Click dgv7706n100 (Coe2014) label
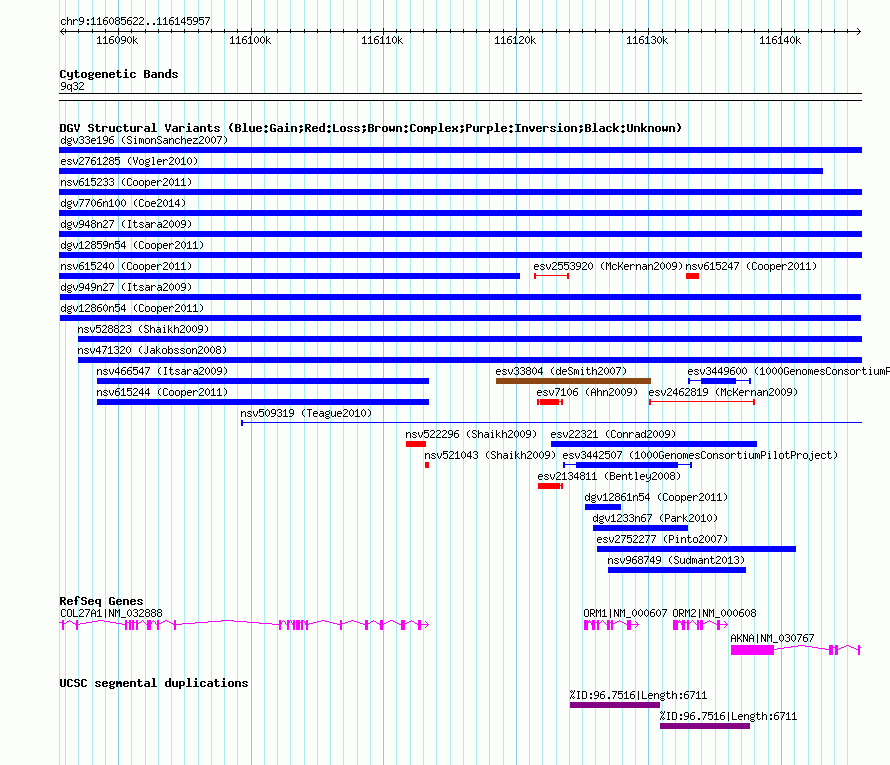The width and height of the screenshot is (890, 765). pos(123,203)
